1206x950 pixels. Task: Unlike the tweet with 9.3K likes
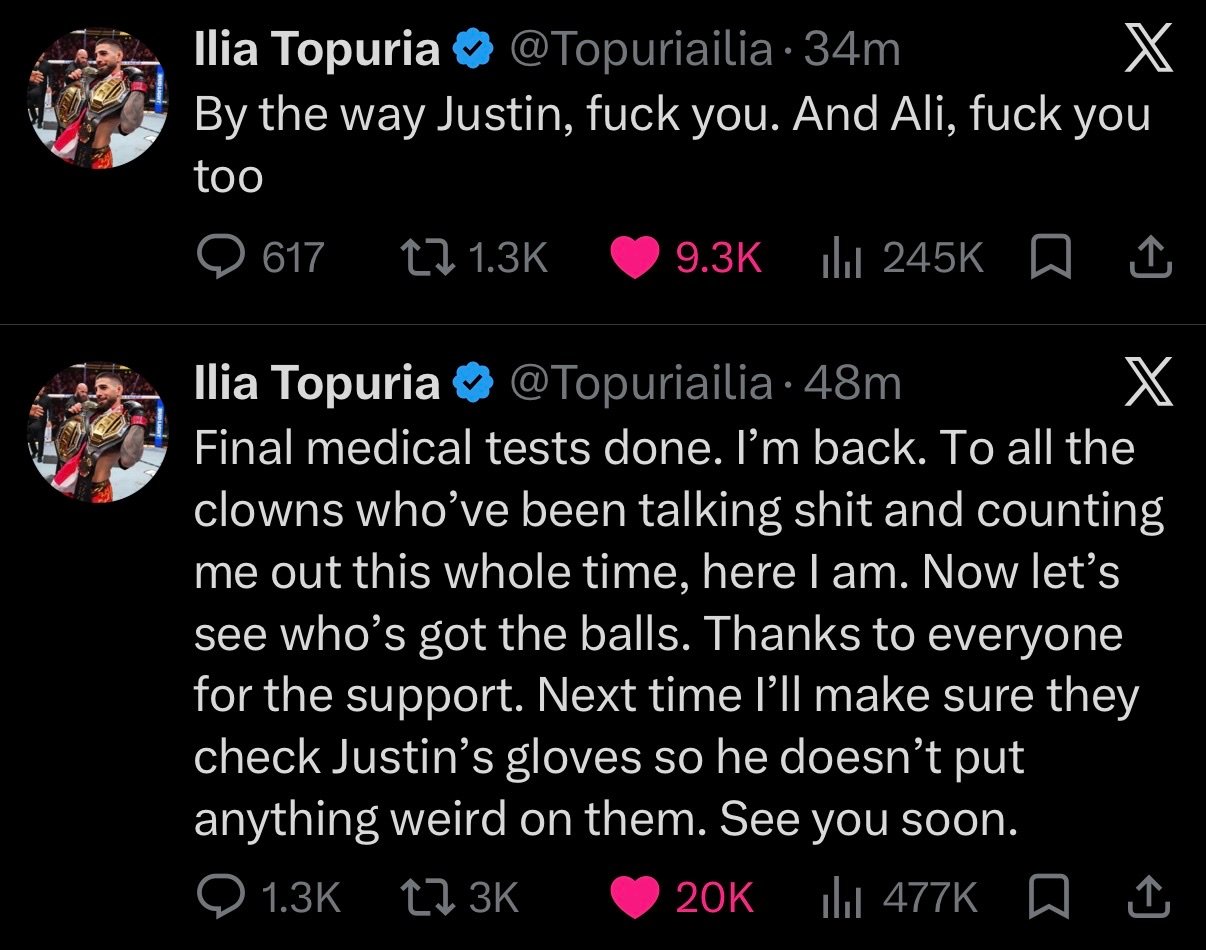pos(686,258)
